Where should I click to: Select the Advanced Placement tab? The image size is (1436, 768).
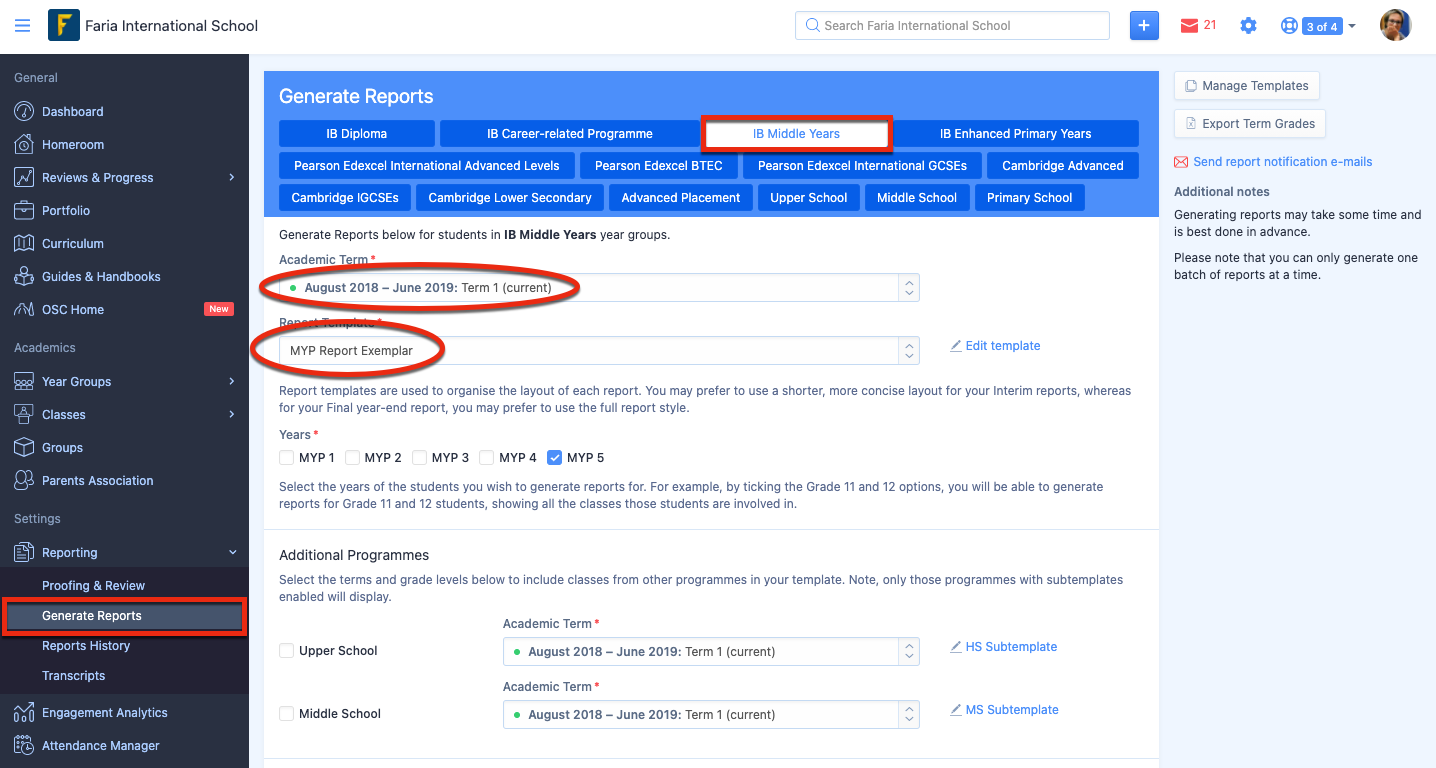coord(681,198)
